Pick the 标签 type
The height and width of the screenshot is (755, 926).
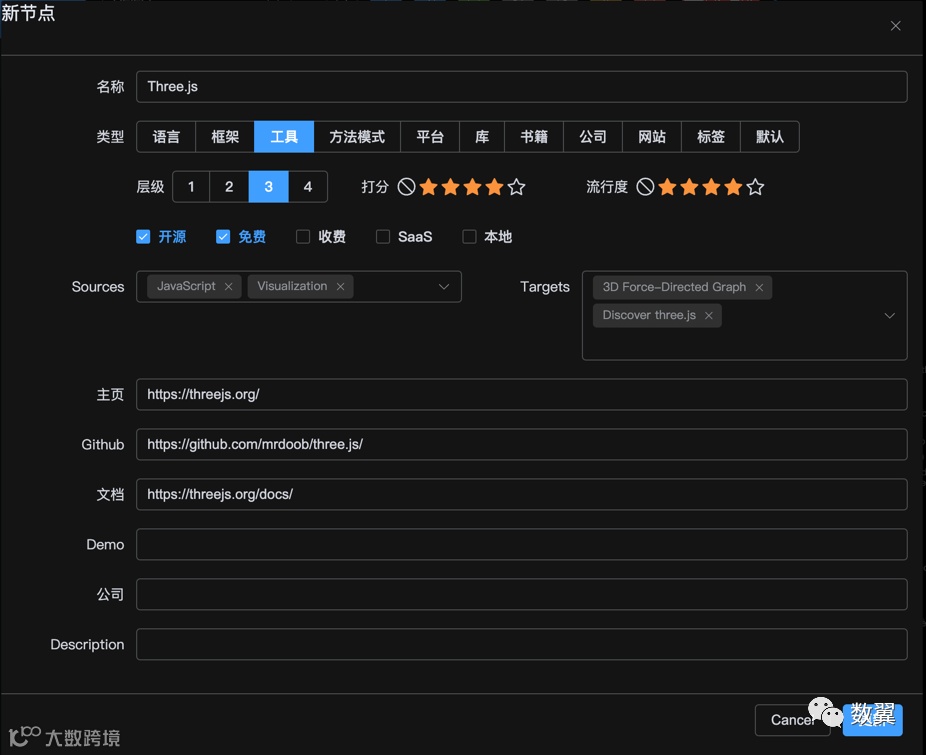click(711, 136)
